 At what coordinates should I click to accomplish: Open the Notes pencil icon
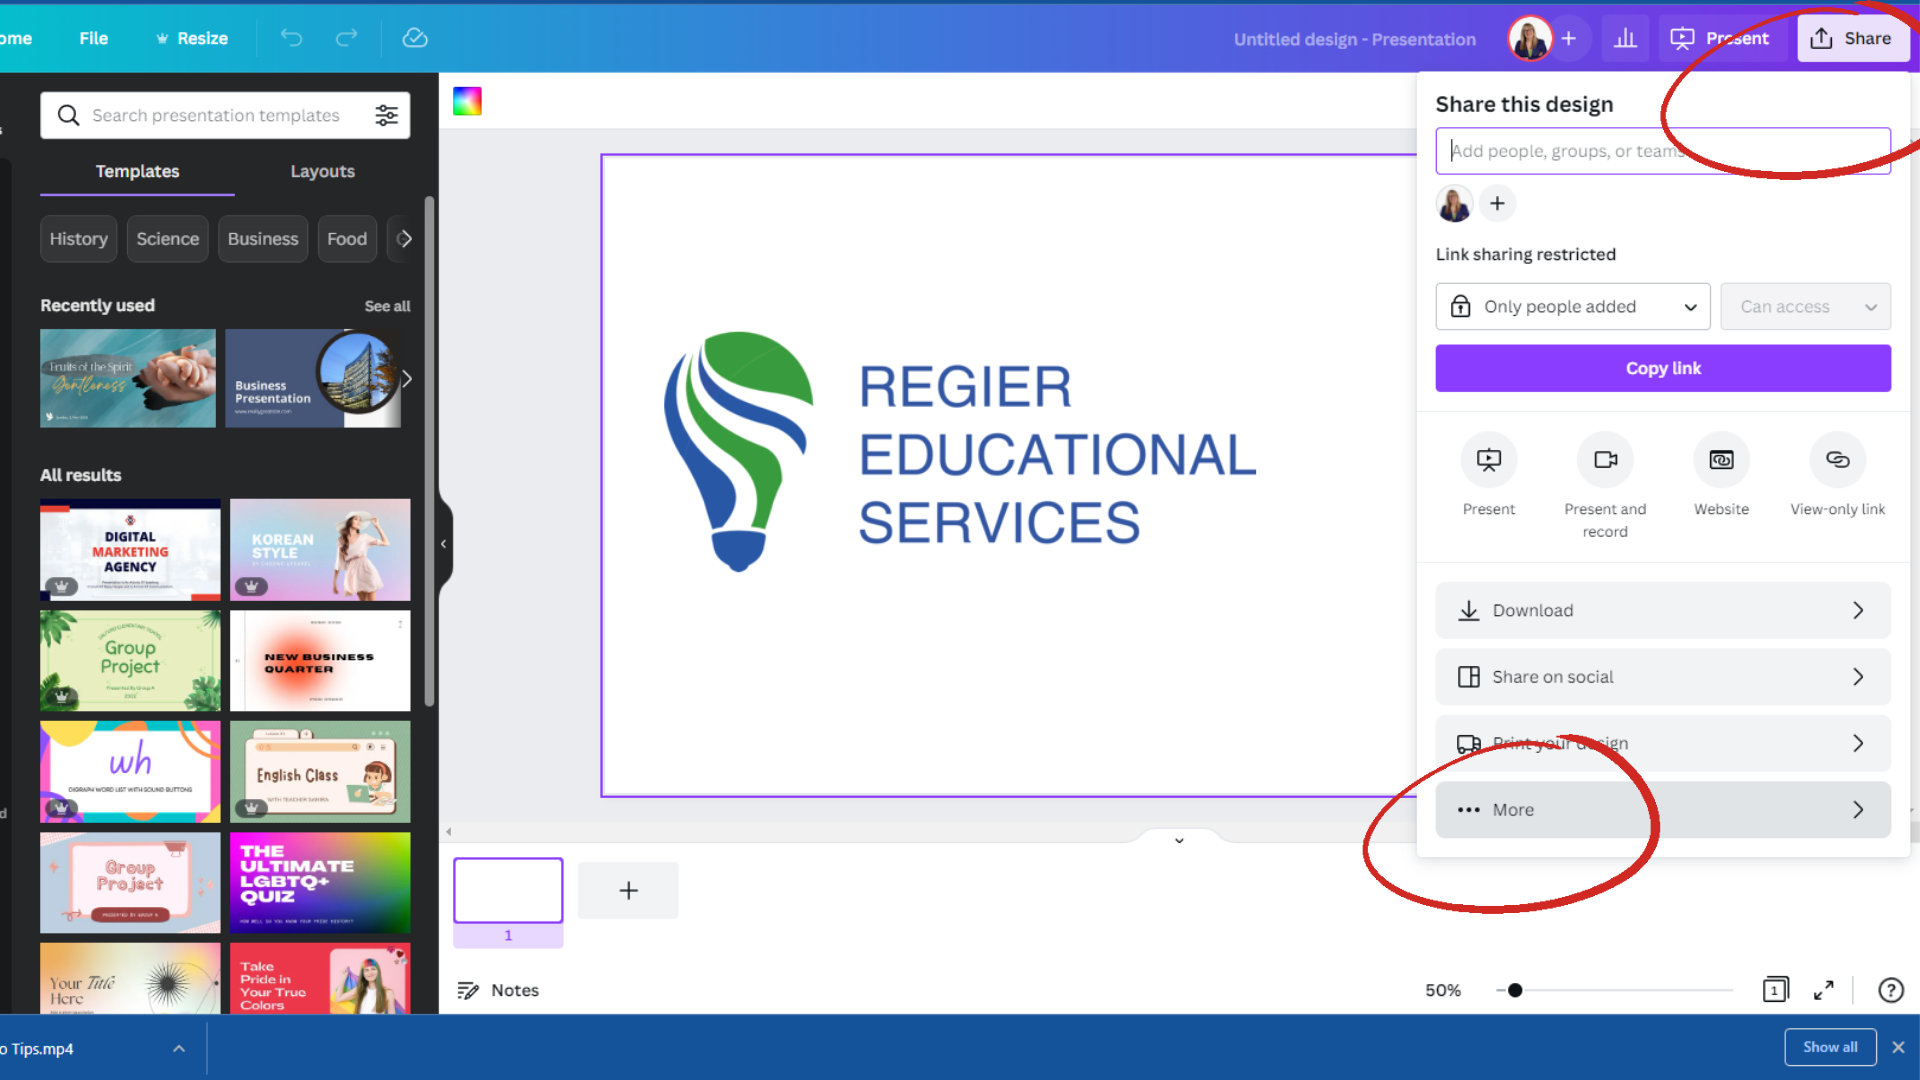coord(468,990)
